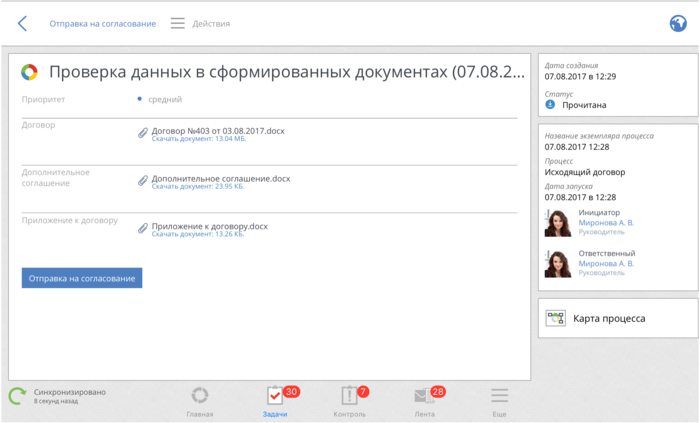Open Карта процесса panel
The width and height of the screenshot is (700, 423).
click(608, 318)
